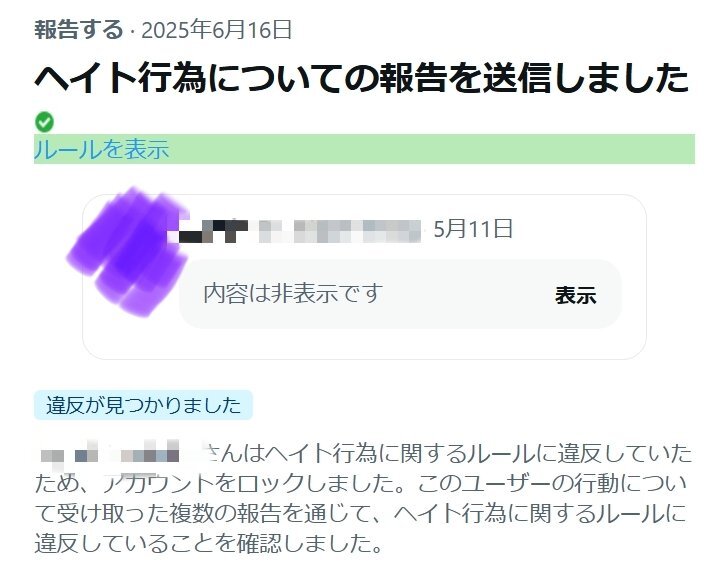Click empty area at bottom of reported post card
This screenshot has height=578, width=726.
[x=364, y=344]
